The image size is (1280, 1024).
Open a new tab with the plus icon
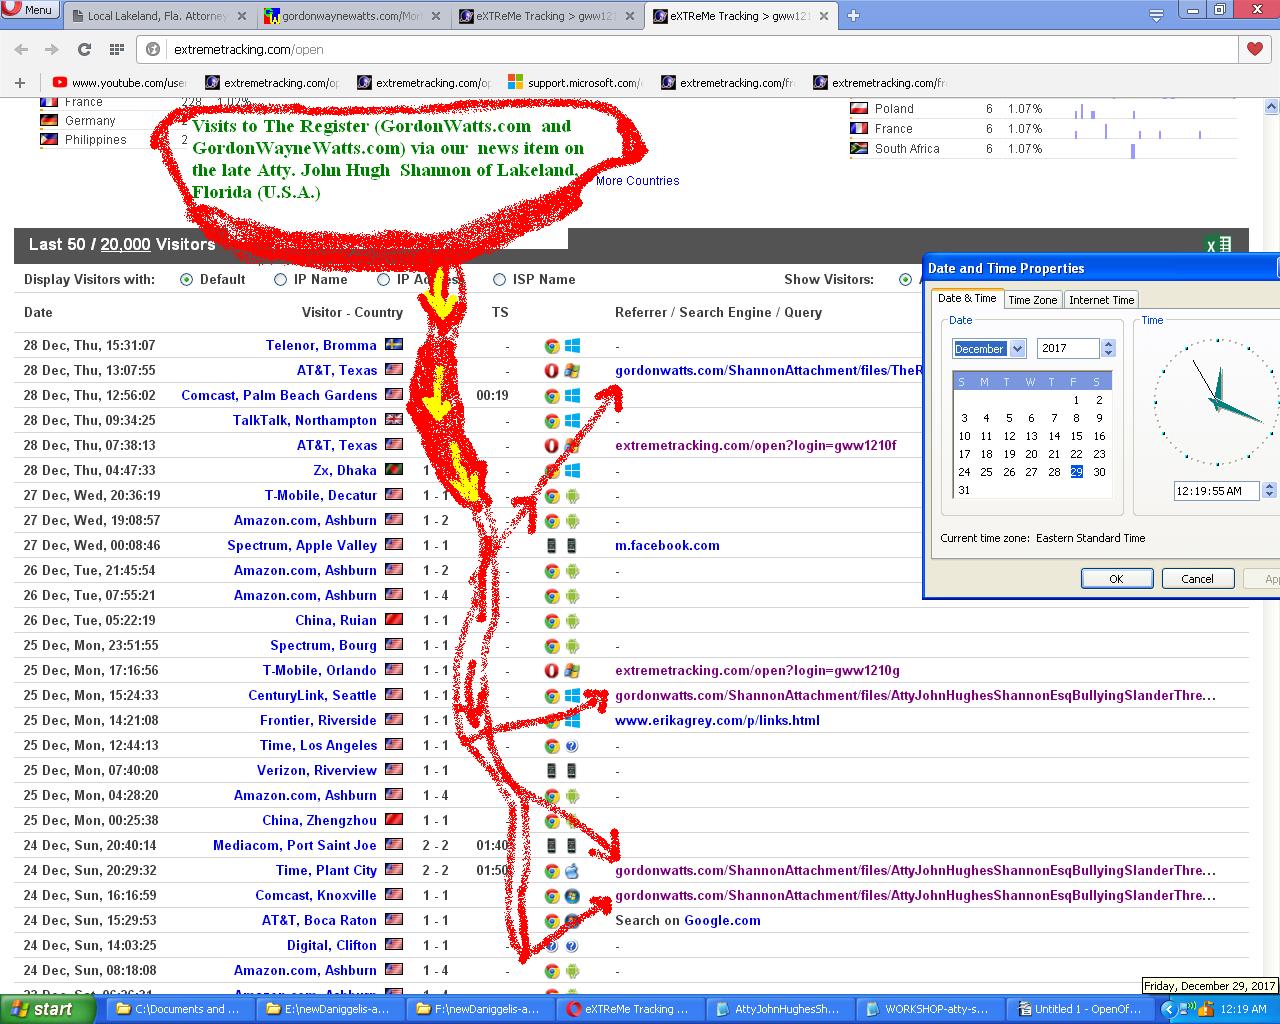click(853, 16)
